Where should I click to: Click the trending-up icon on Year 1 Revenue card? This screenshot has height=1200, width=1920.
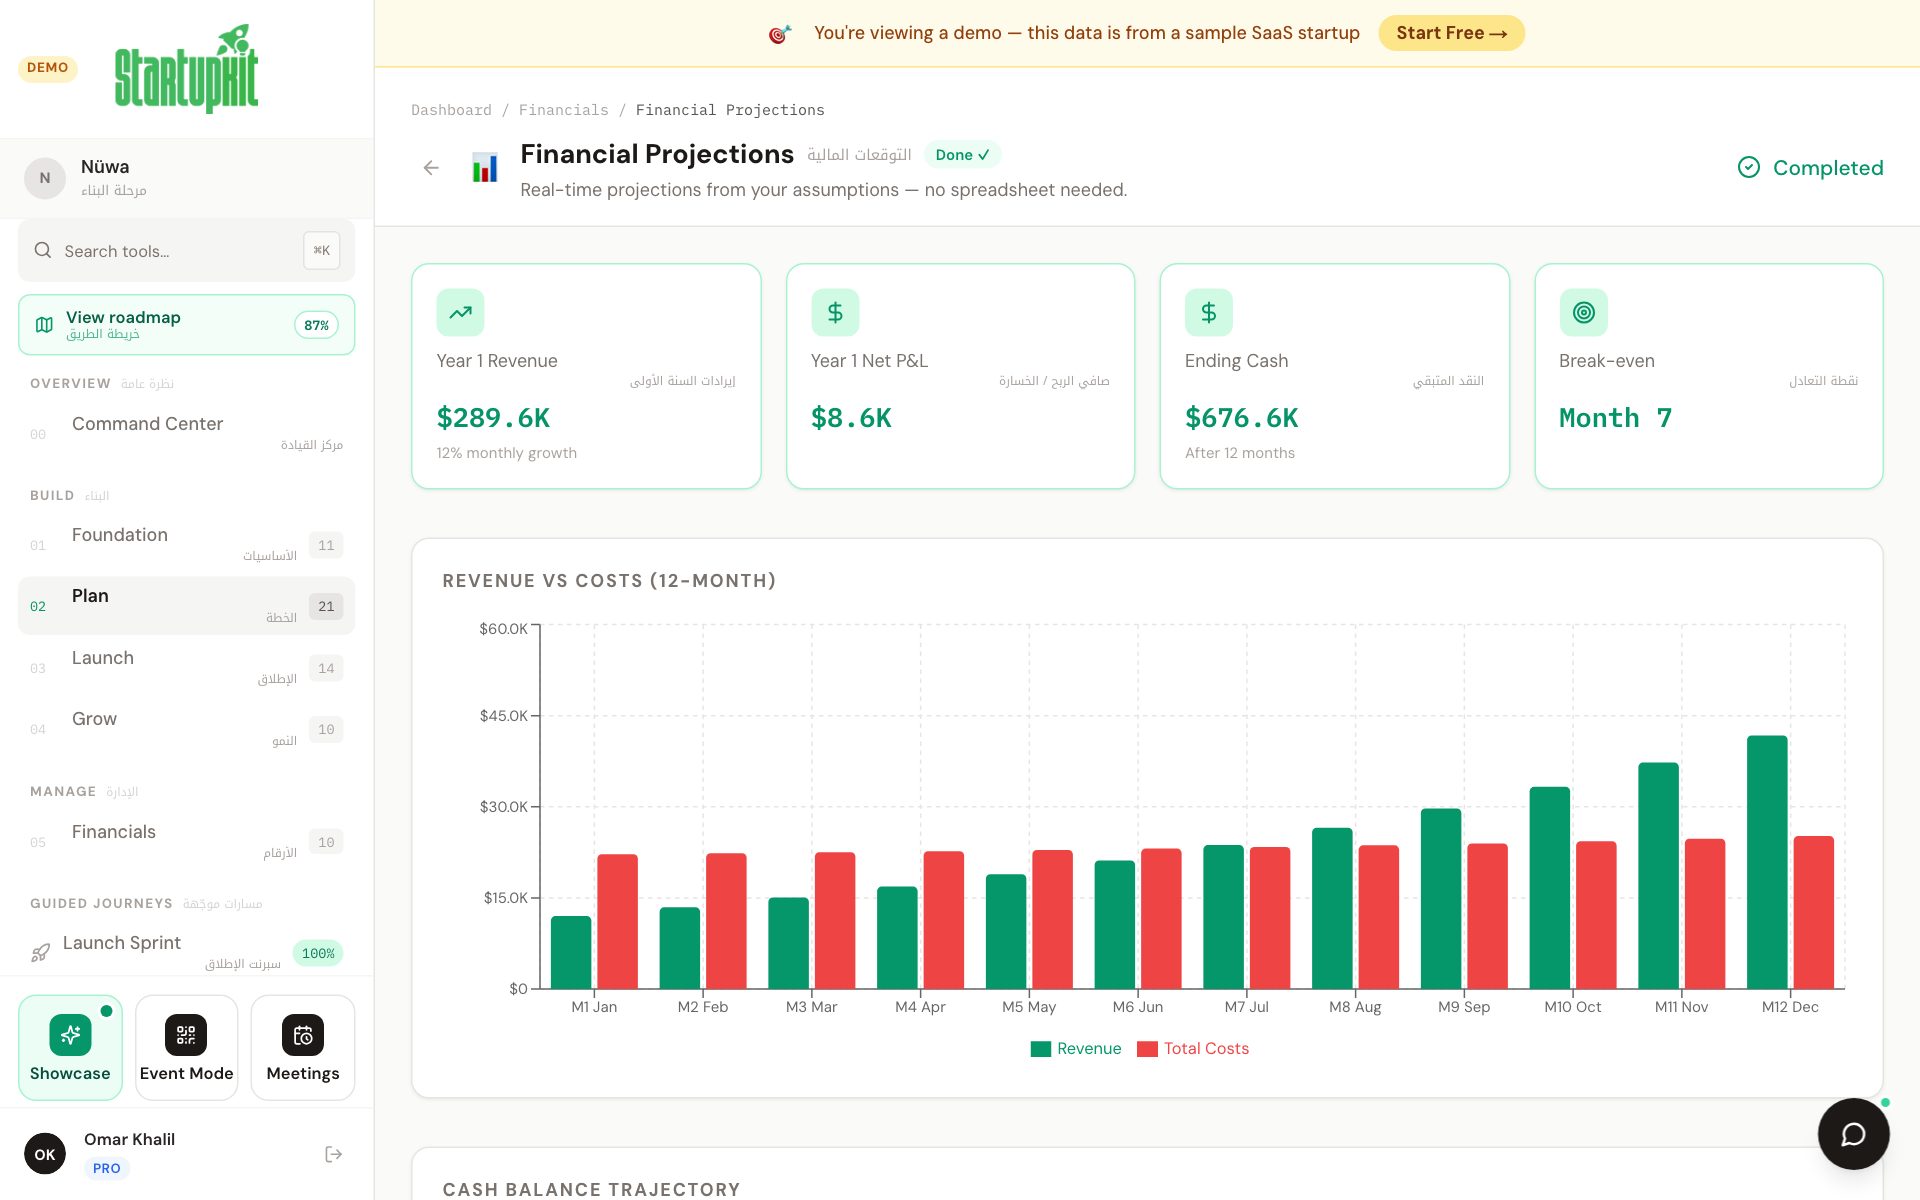coord(460,312)
